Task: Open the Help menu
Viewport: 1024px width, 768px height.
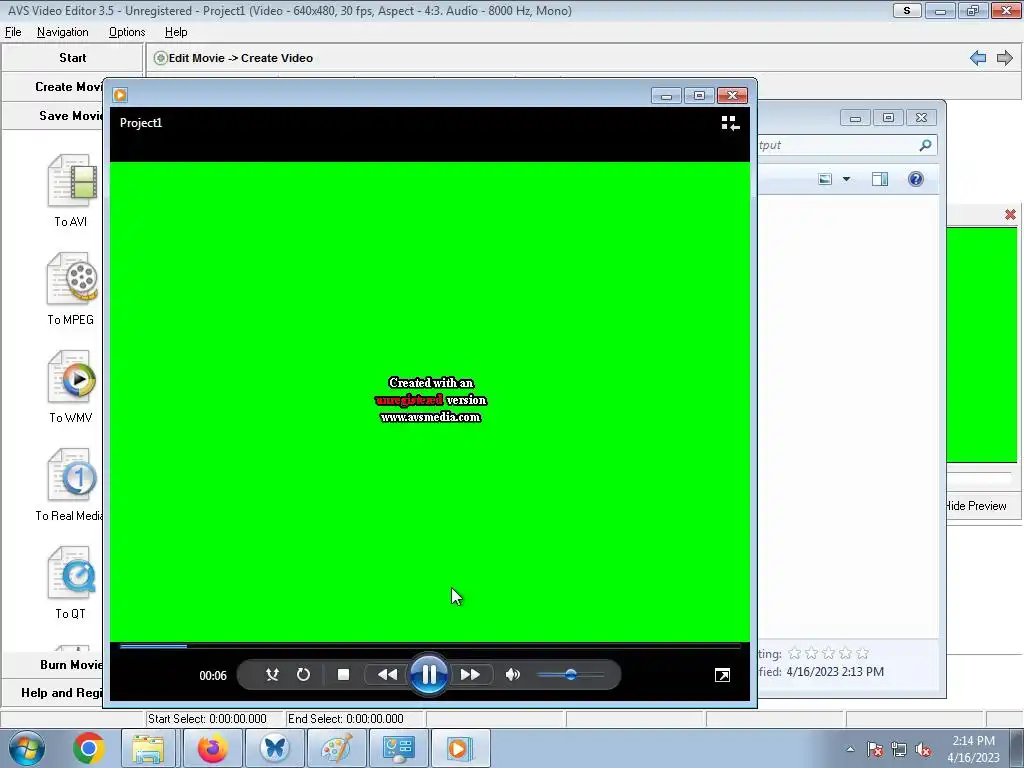Action: pos(176,32)
